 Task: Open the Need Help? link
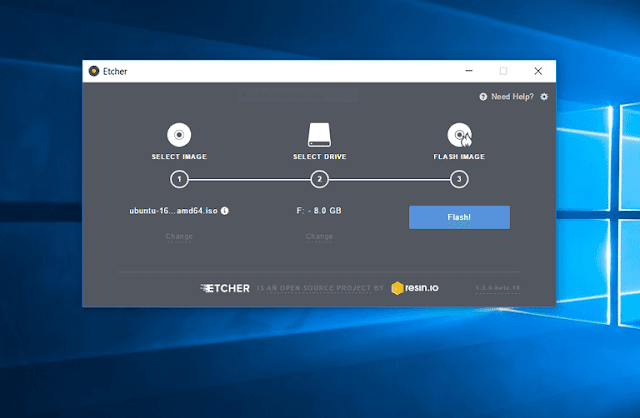[512, 97]
